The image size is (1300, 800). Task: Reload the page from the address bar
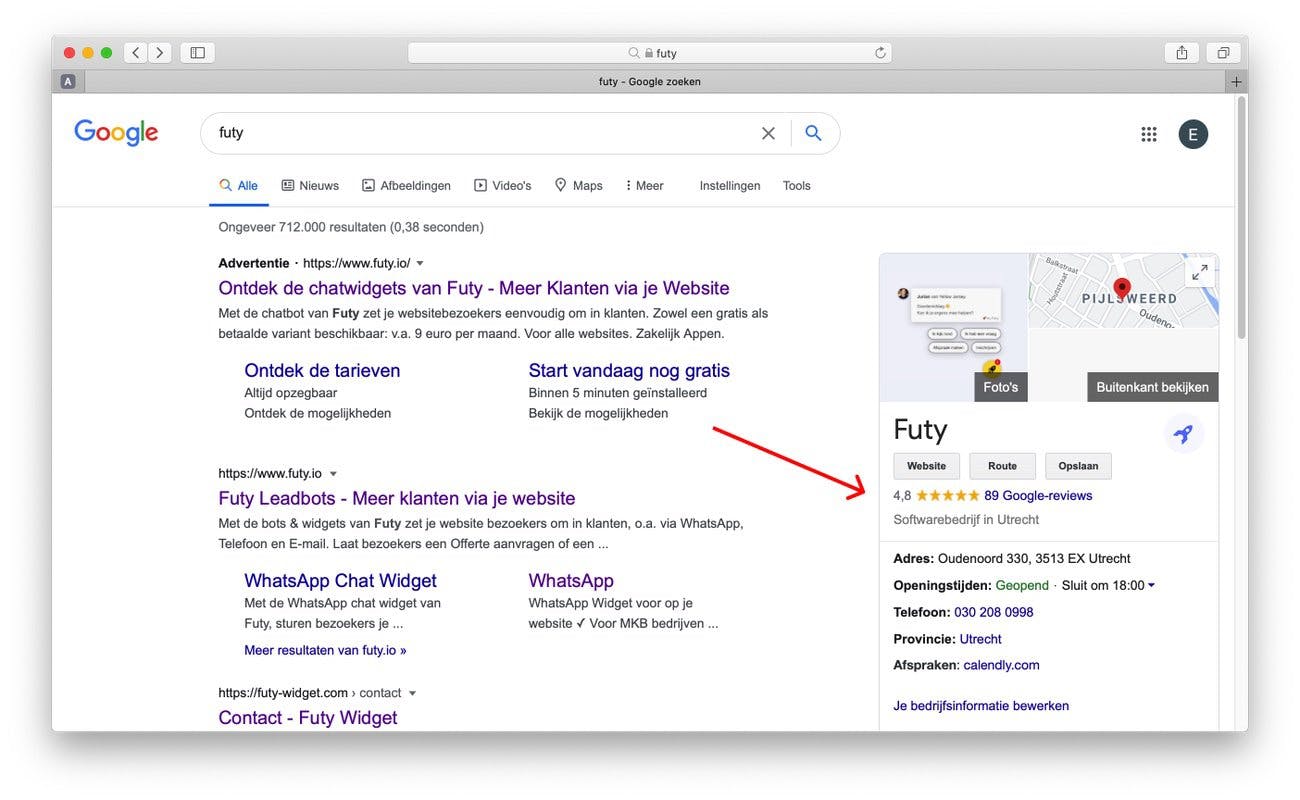(880, 53)
